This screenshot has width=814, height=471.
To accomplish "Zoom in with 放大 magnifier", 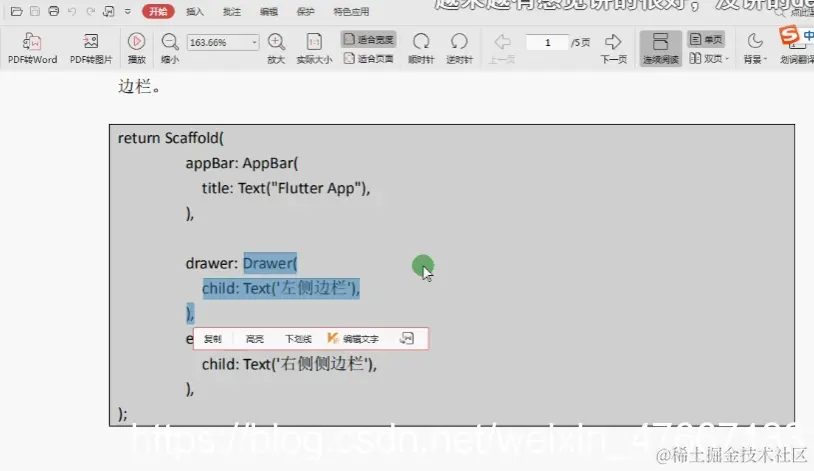I will [276, 48].
